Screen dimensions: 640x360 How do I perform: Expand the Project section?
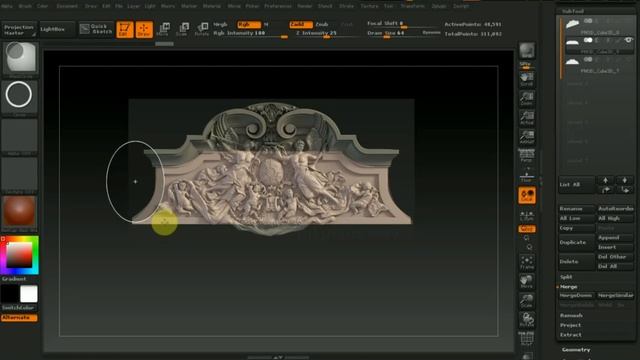570,325
